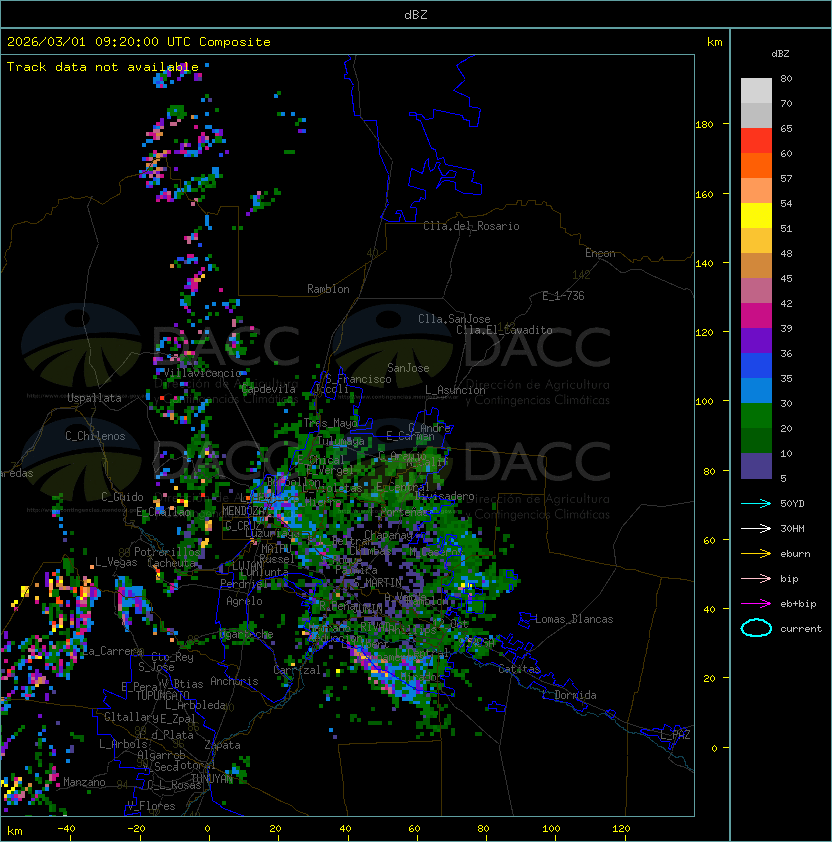Click the 'dBZ' heading above color scale
Image resolution: width=832 pixels, height=842 pixels.
[x=780, y=54]
